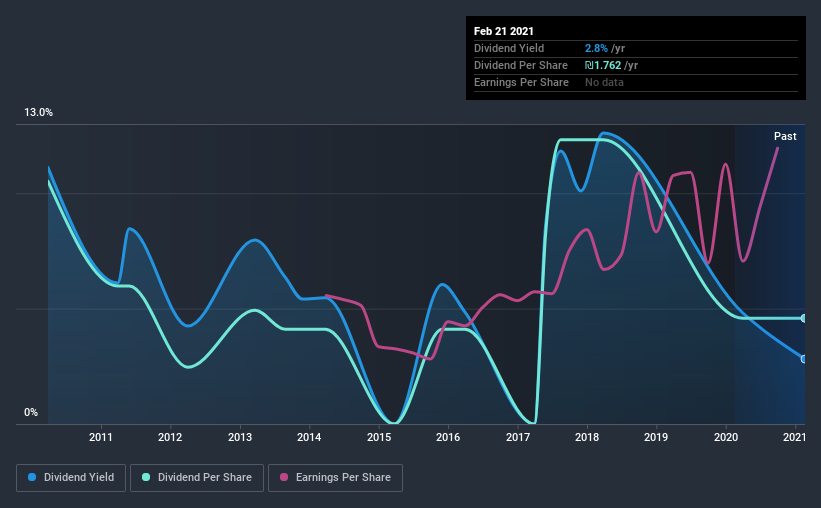Select the Dividend Per Share end-point marker
The image size is (821, 508).
click(803, 318)
